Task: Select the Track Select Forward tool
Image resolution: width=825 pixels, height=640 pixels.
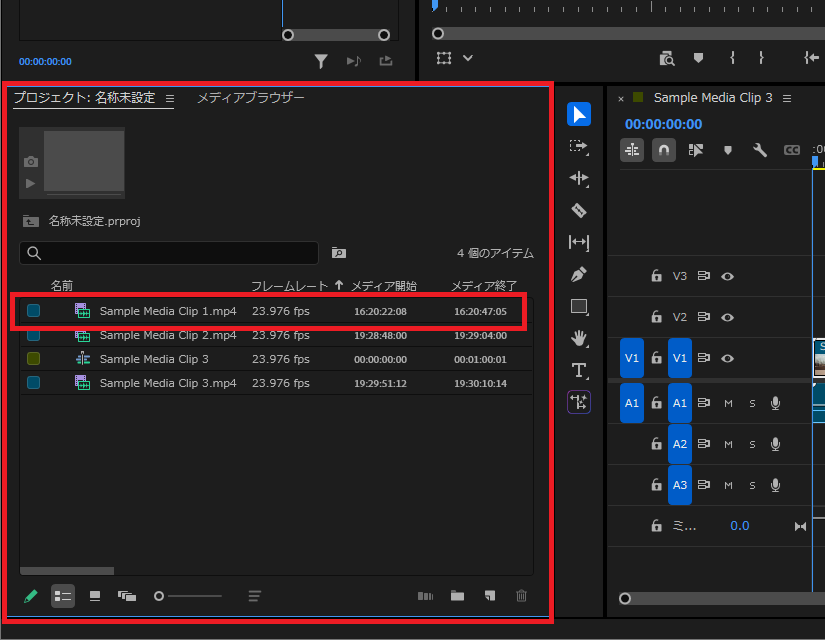Action: tap(578, 146)
